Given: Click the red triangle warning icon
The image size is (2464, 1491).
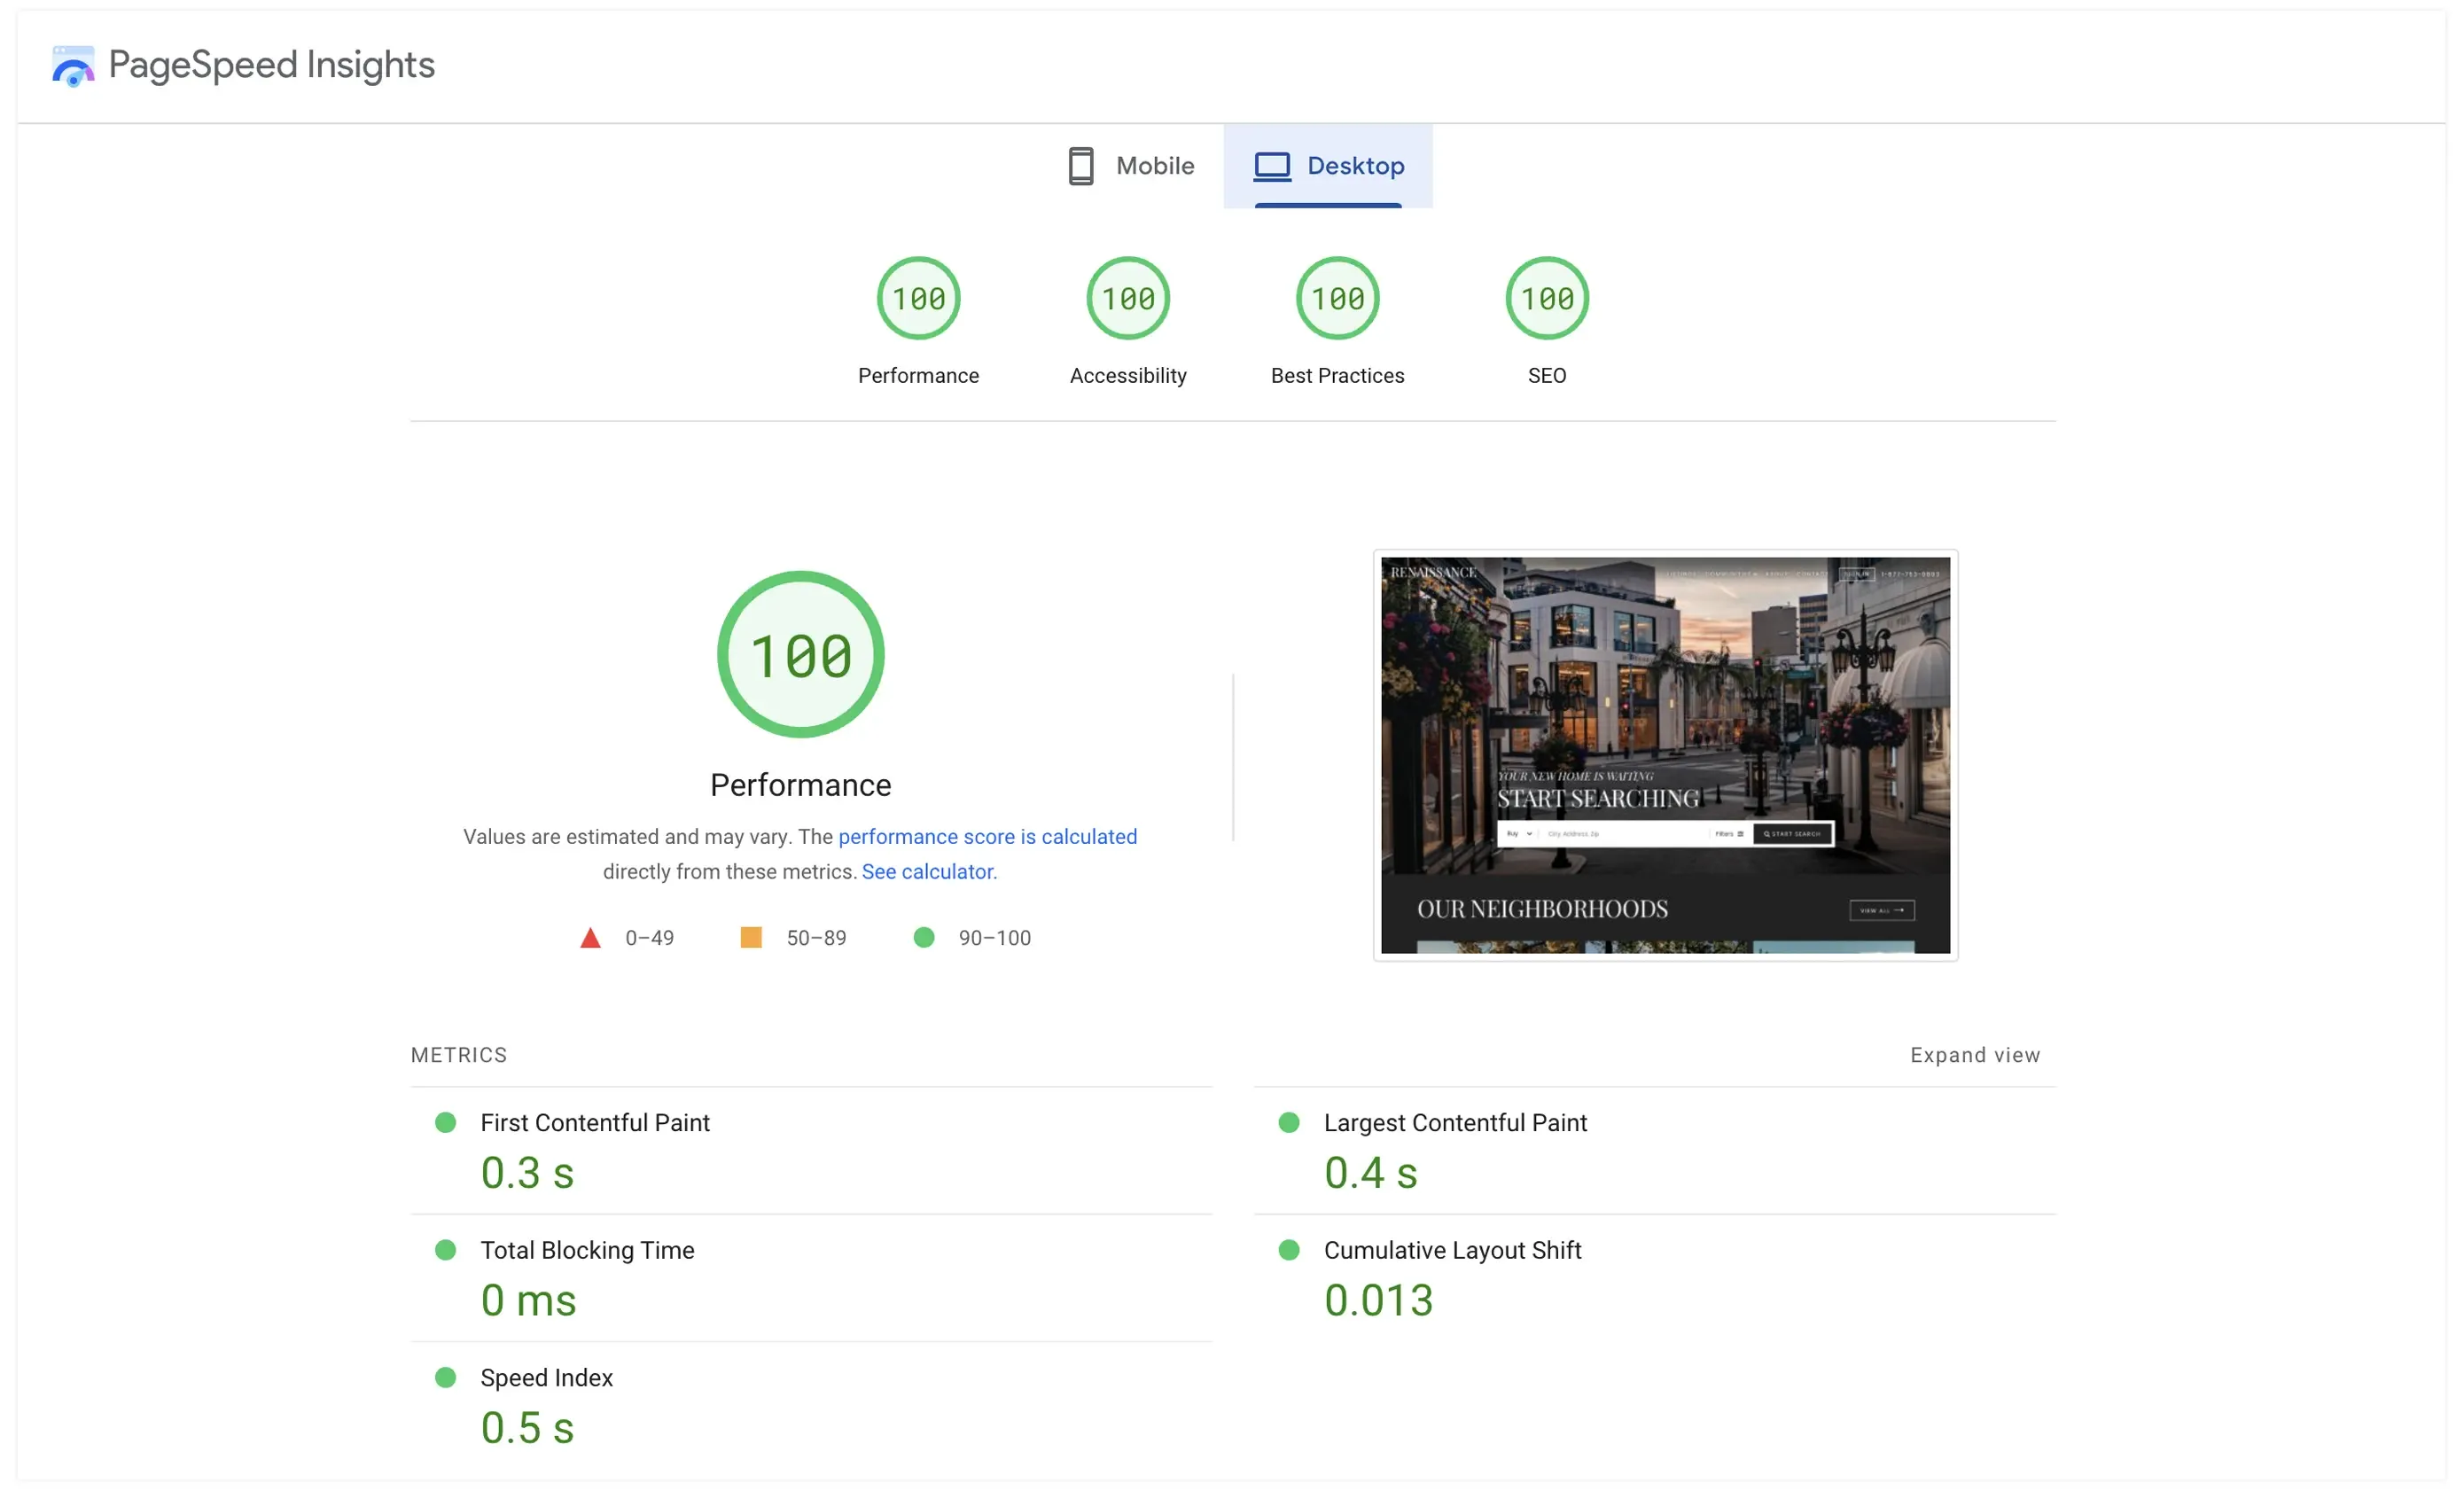Looking at the screenshot, I should 591,938.
